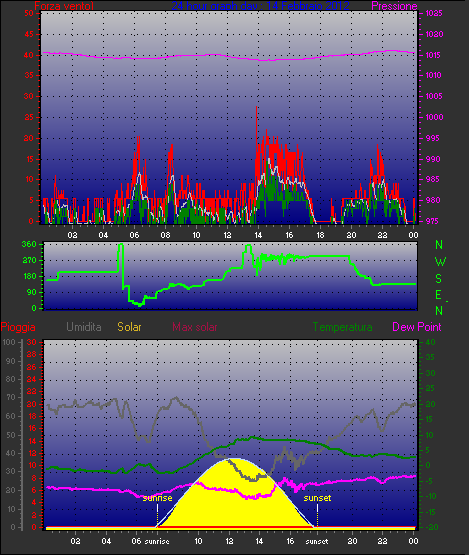Click '-15' on the temperature scale

click(430, 512)
